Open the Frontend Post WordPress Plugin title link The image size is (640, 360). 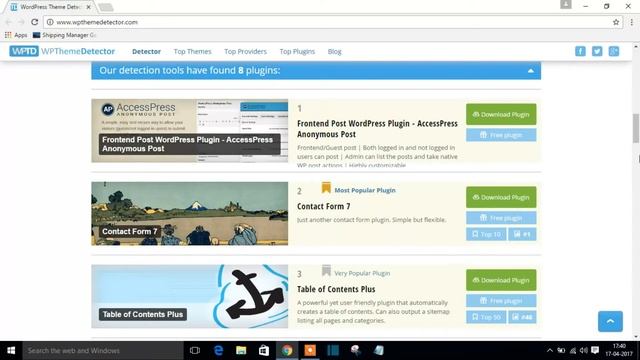(x=377, y=129)
